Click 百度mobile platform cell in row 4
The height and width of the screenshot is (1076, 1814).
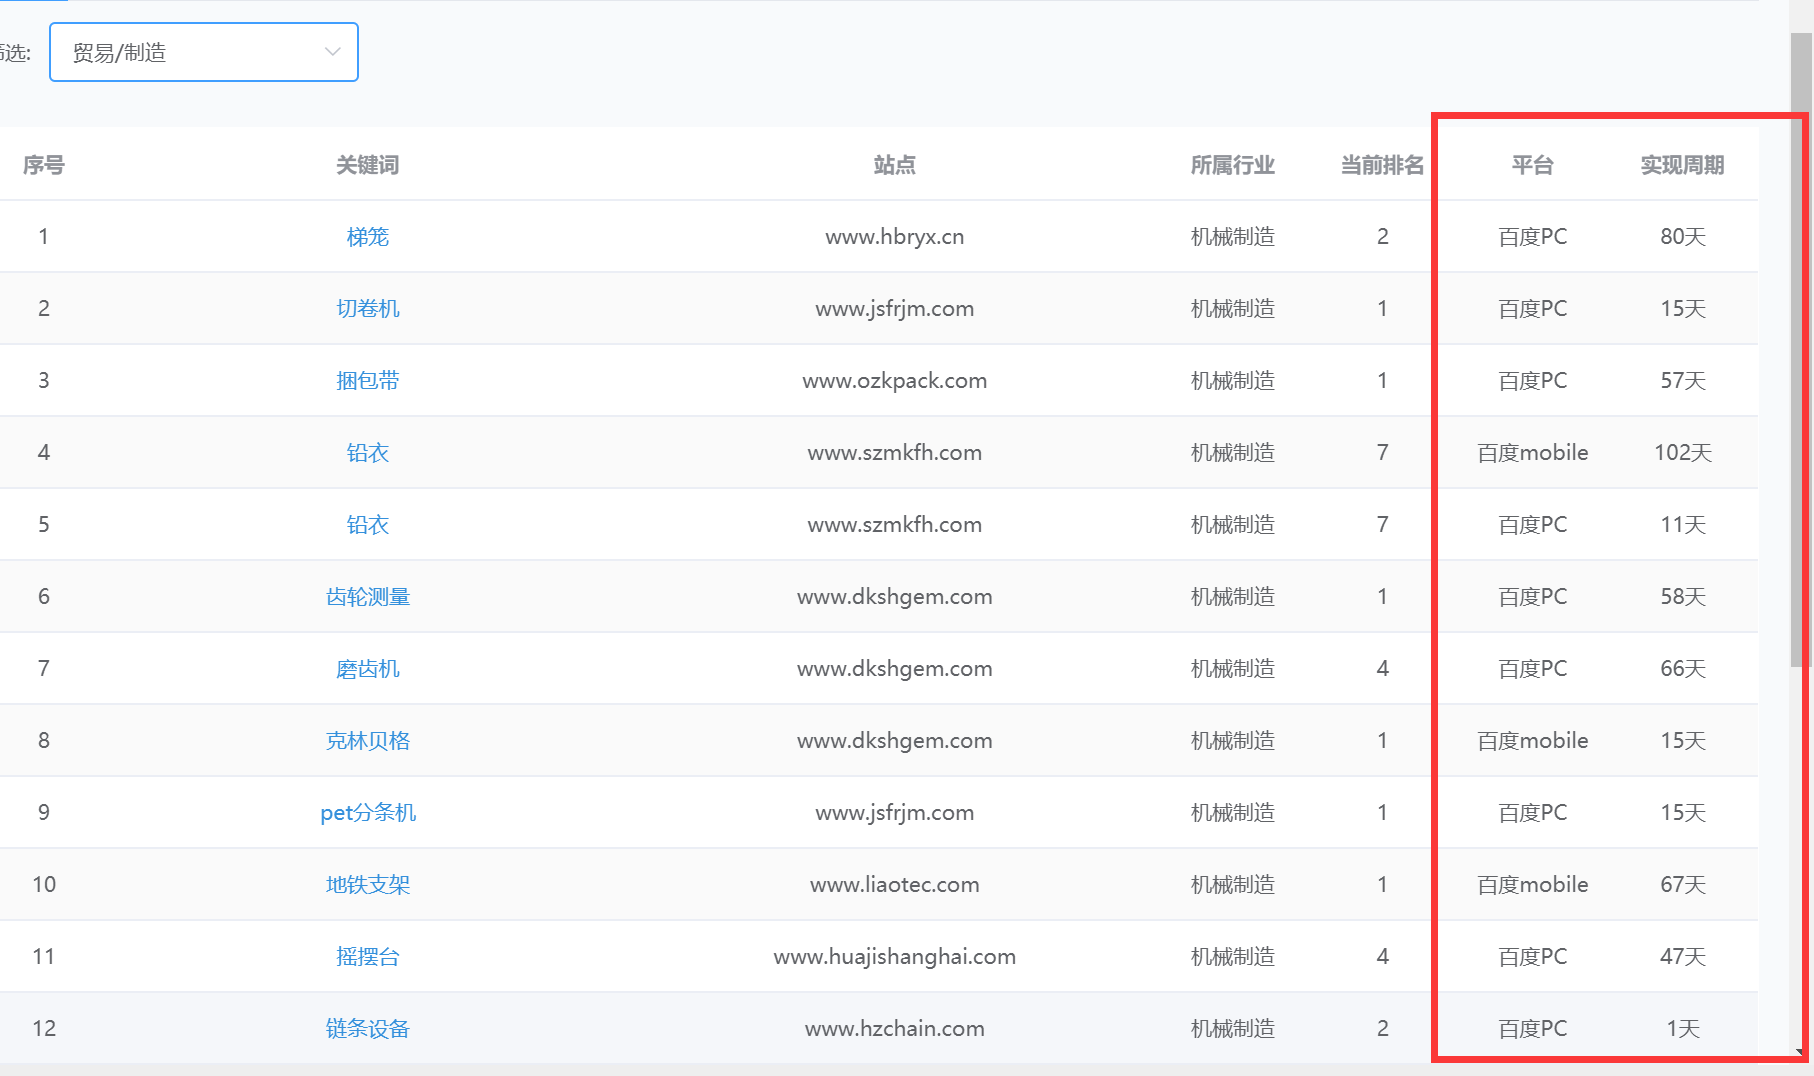pos(1532,453)
